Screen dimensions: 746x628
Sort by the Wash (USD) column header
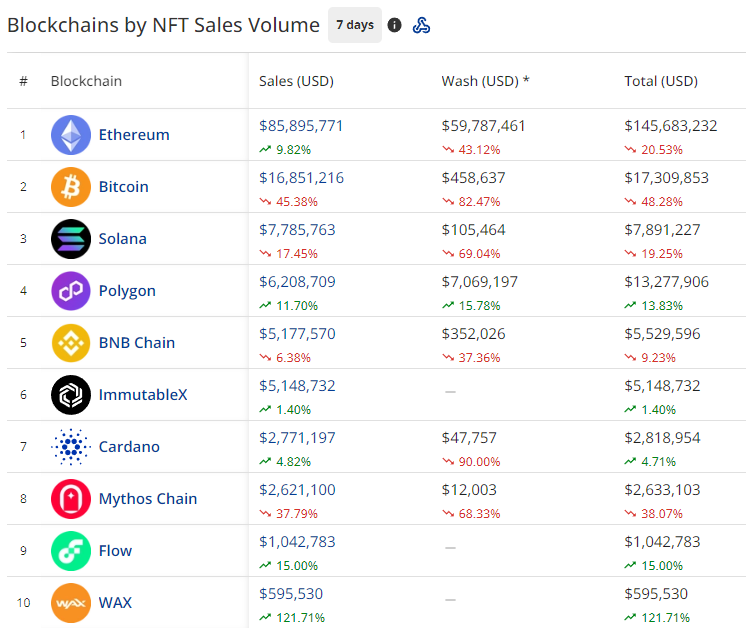point(485,81)
